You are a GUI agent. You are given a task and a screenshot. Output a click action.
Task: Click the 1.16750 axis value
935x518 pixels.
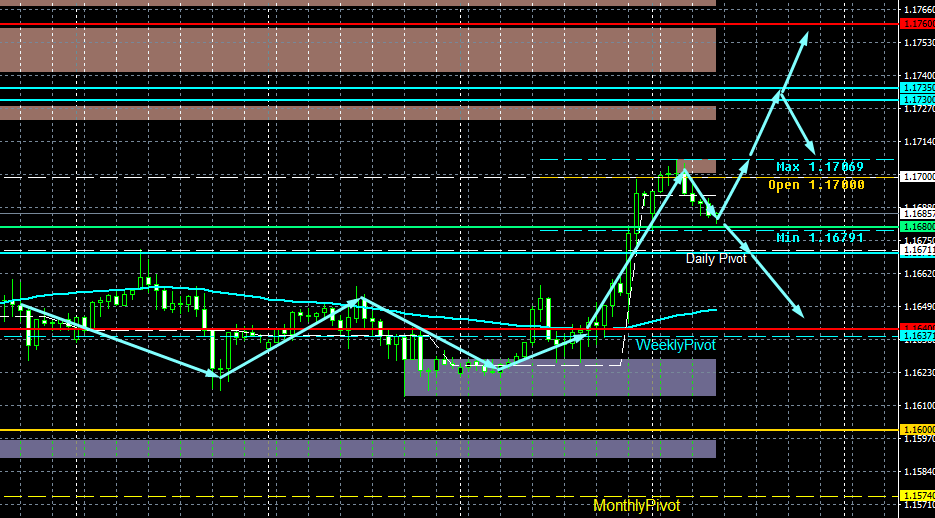(919, 240)
